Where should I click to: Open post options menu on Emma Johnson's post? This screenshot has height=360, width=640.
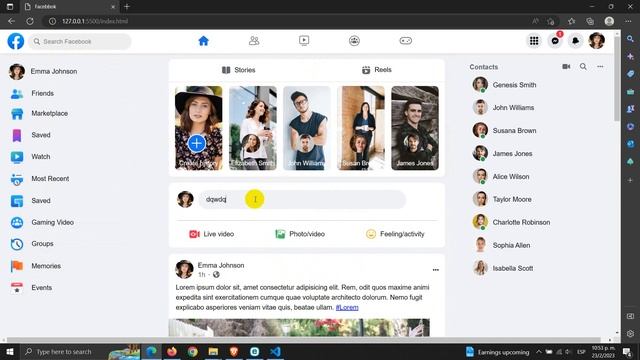tap(436, 270)
